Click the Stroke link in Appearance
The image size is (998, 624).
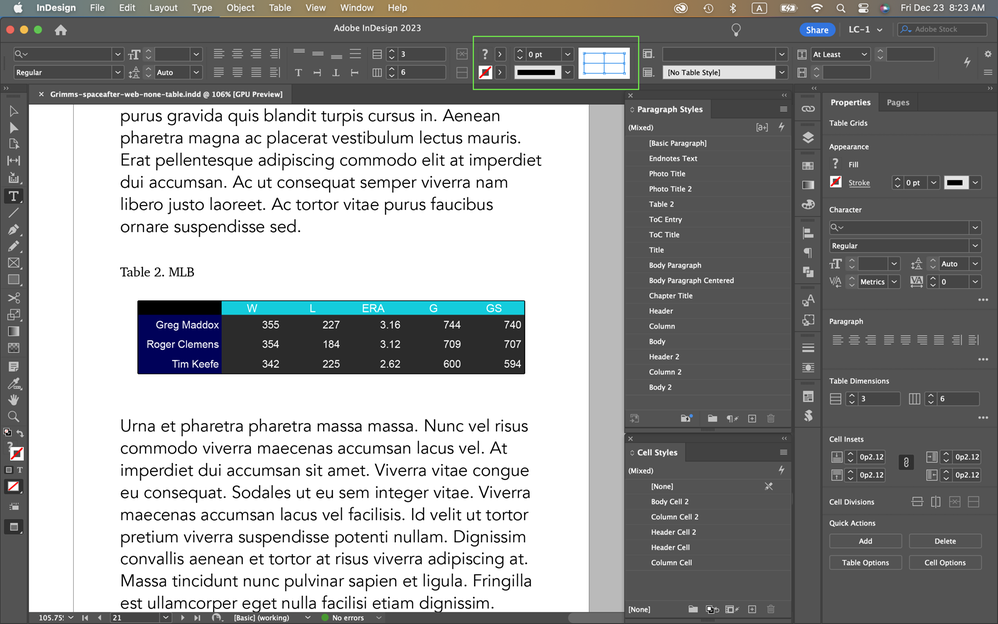click(859, 183)
